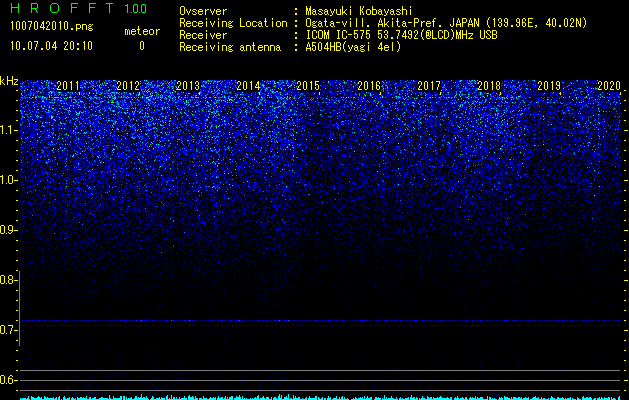This screenshot has height=400, width=629.
Task: Click observer name Masayuki Kobayashi
Action: tap(359, 11)
